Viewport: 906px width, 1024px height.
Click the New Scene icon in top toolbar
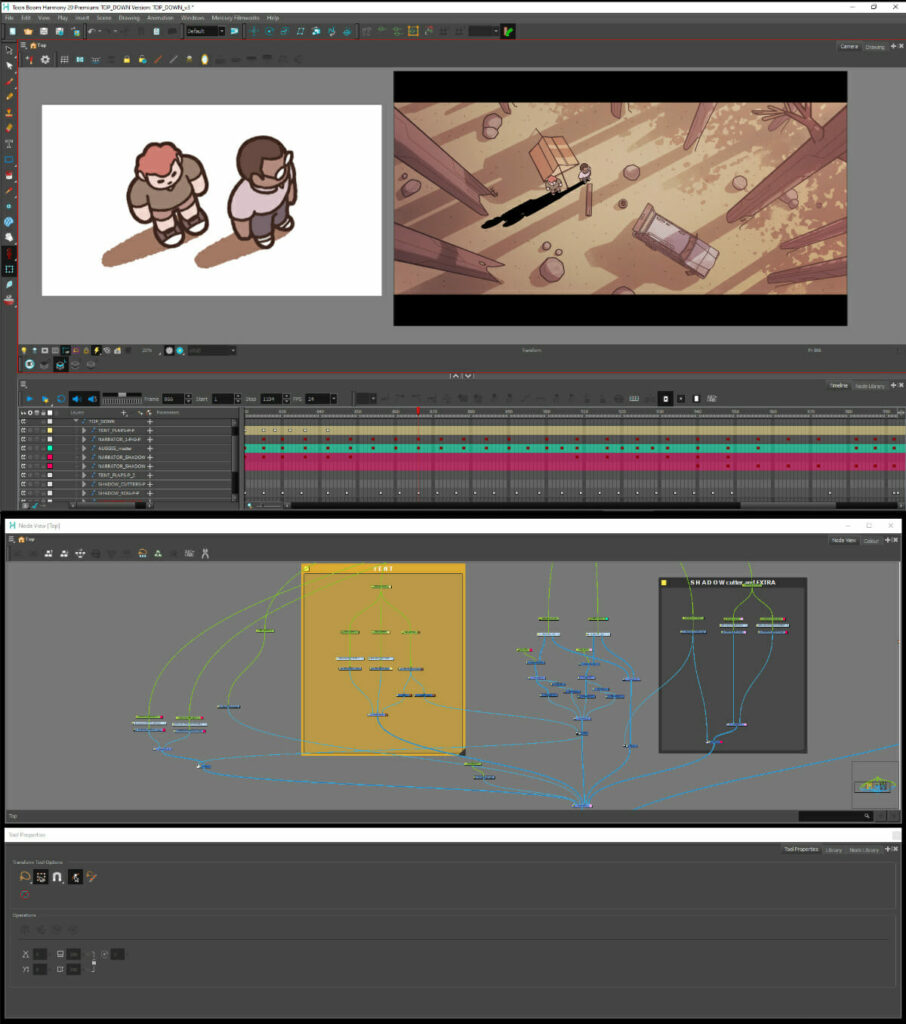pos(12,31)
